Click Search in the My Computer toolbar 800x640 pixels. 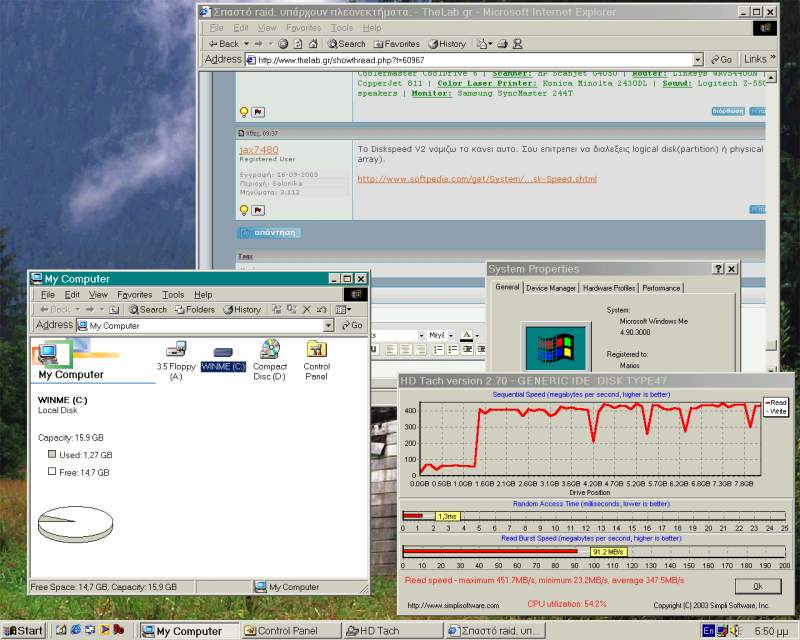point(148,309)
